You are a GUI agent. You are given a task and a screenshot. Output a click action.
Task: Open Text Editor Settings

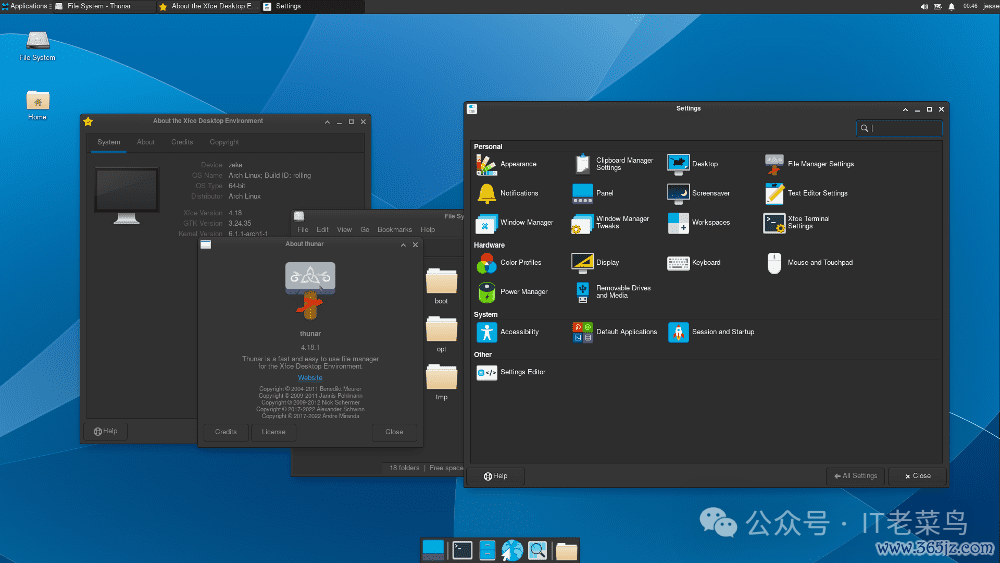(x=806, y=193)
